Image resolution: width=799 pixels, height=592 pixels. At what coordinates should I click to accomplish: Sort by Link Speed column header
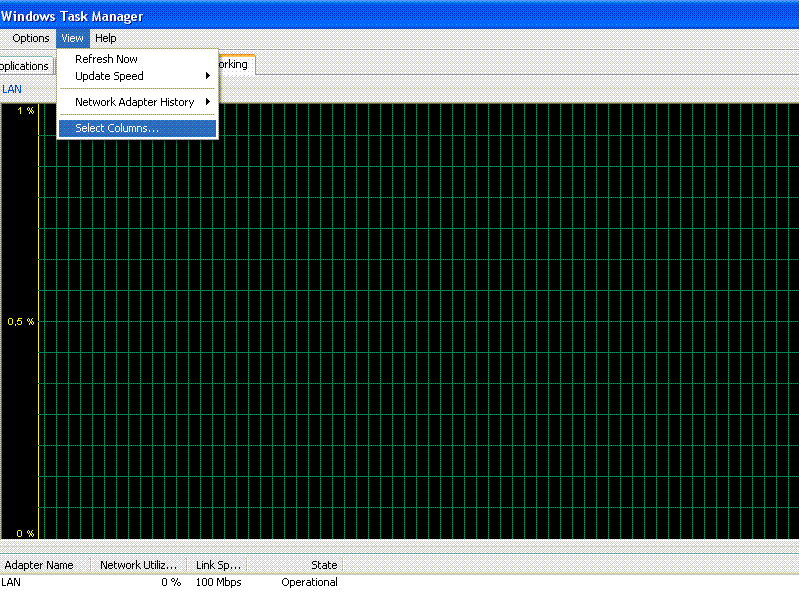pos(218,565)
